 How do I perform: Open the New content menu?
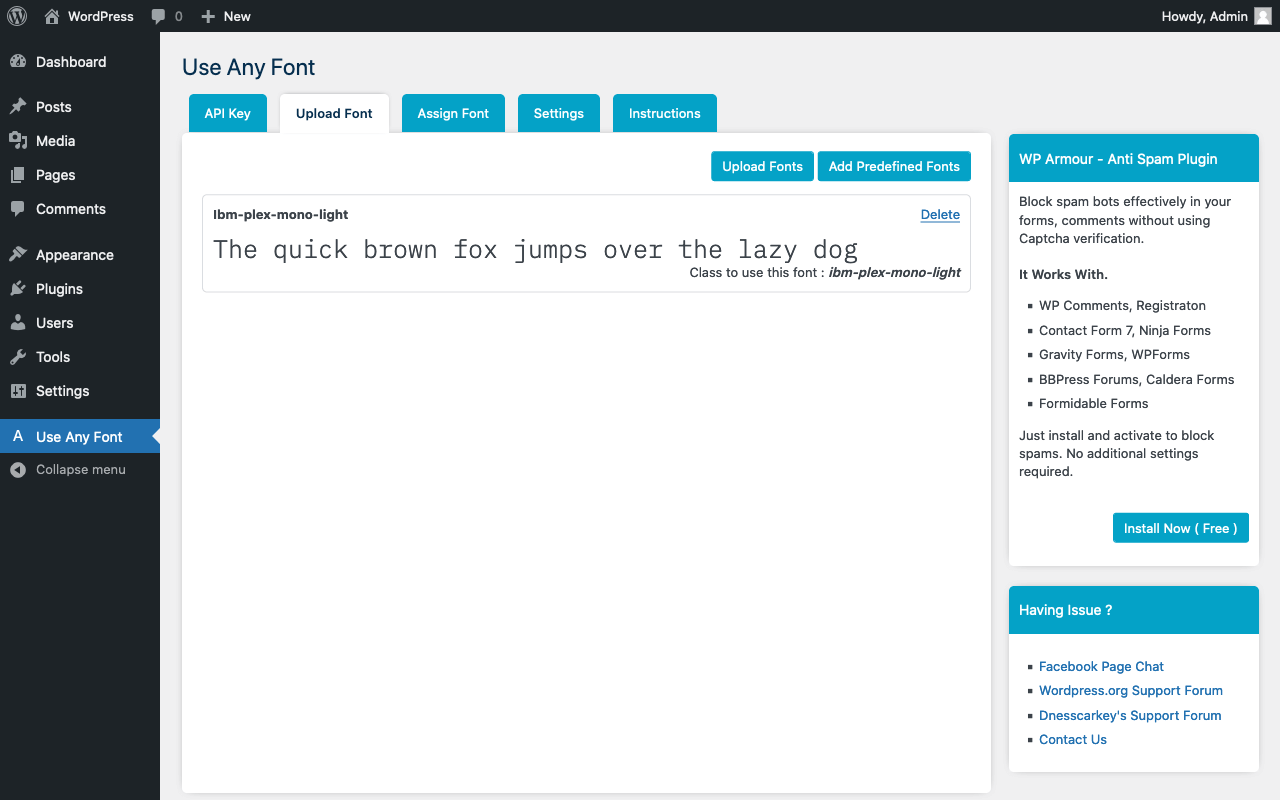click(x=226, y=16)
